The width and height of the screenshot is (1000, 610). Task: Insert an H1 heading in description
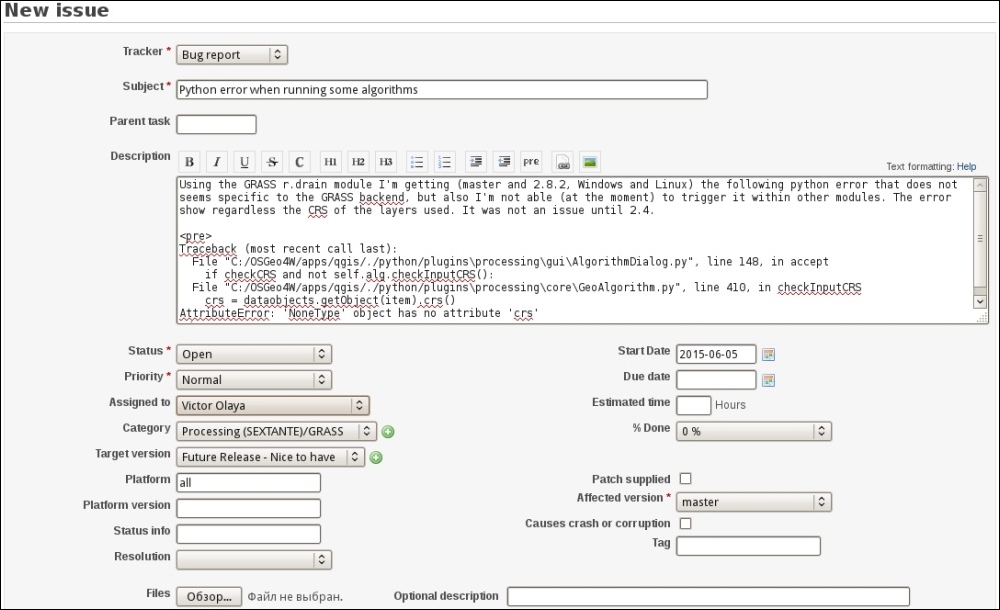coord(329,162)
